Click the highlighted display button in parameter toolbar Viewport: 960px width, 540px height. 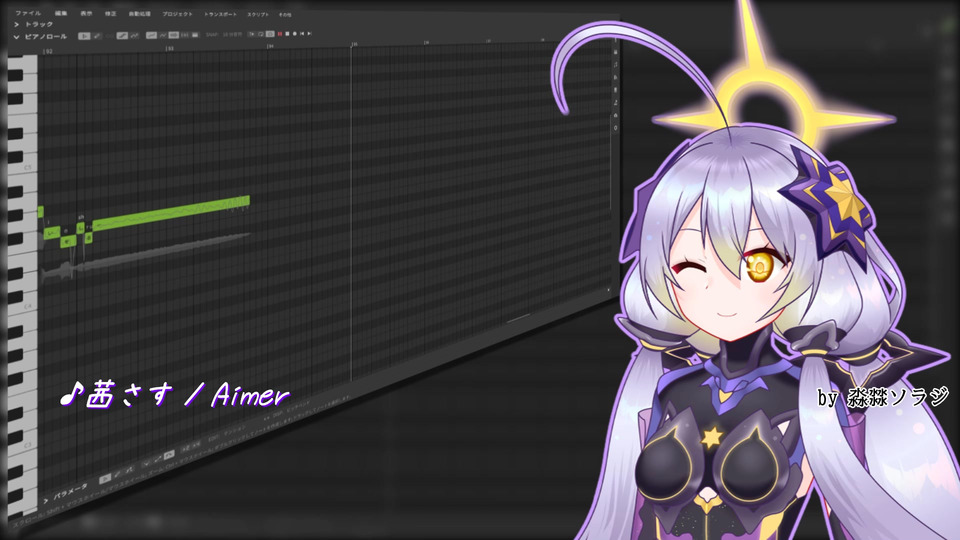point(169,455)
